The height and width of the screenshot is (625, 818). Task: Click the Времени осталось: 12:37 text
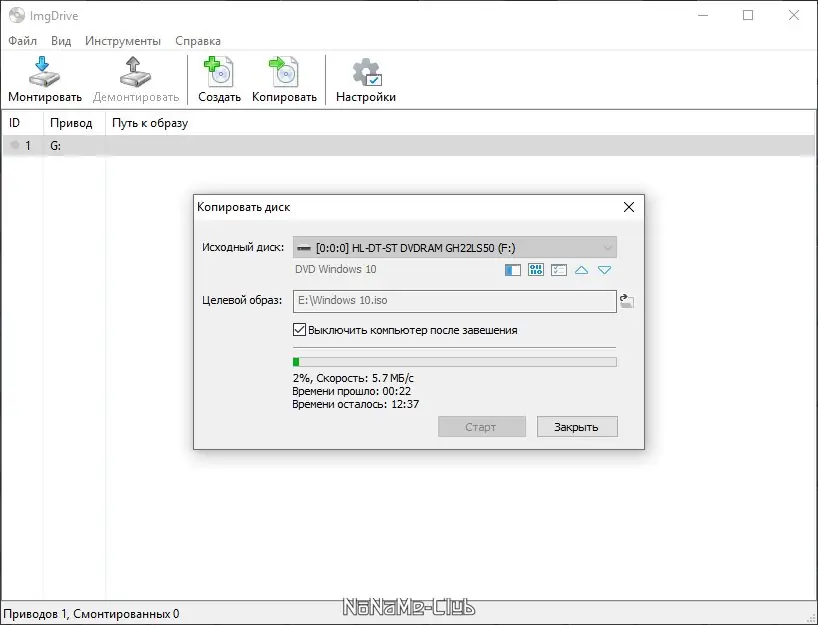[355, 404]
